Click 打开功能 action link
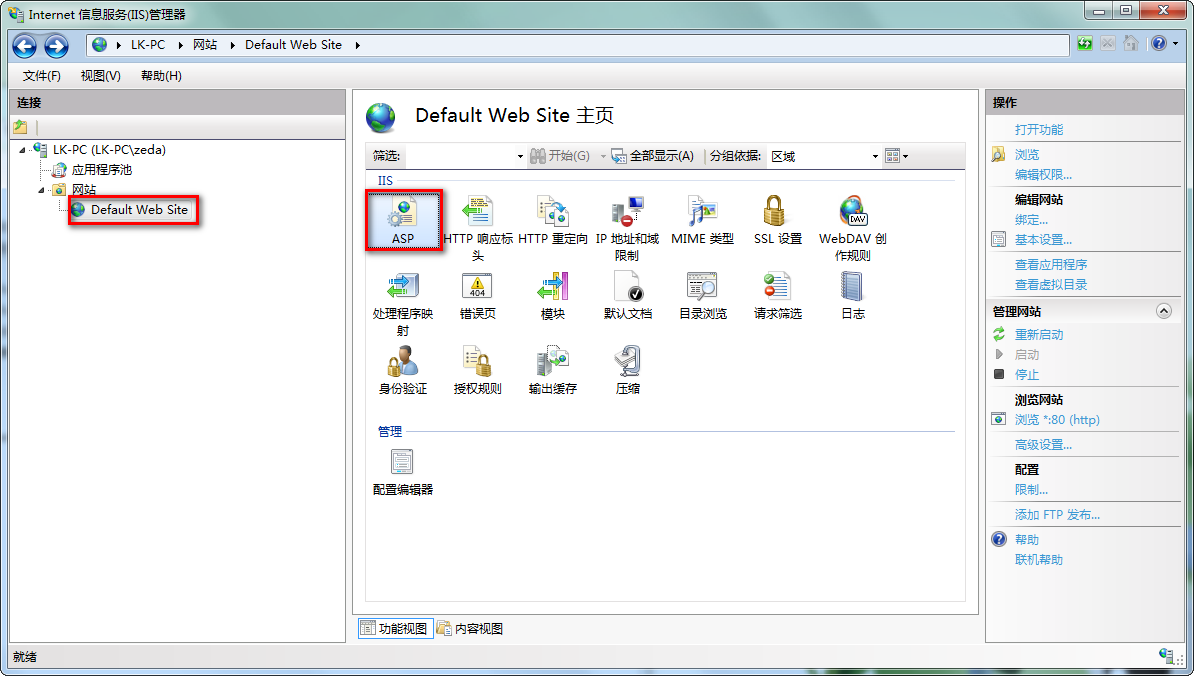The width and height of the screenshot is (1194, 676). click(1039, 129)
